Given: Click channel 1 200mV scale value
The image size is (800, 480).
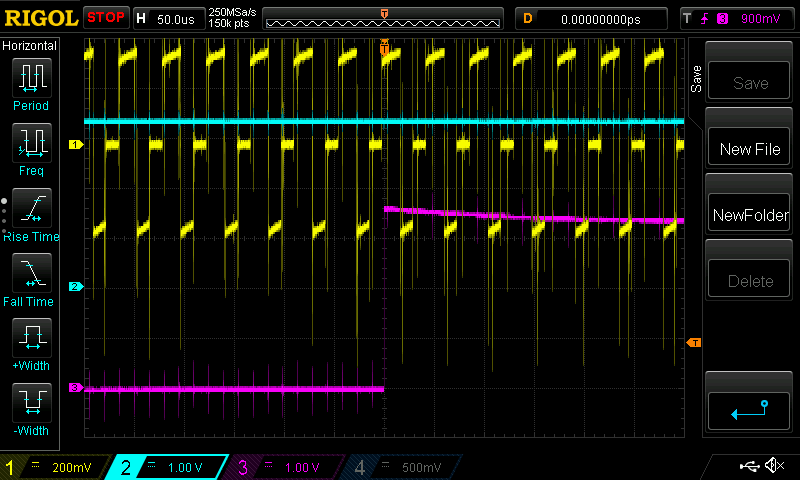Looking at the screenshot, I should pos(71,468).
